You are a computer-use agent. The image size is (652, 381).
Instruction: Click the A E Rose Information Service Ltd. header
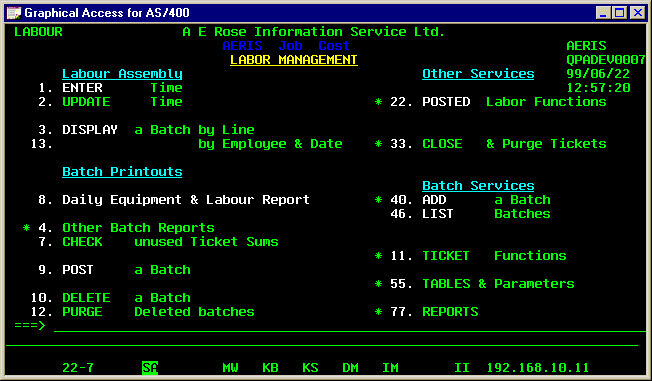point(314,32)
